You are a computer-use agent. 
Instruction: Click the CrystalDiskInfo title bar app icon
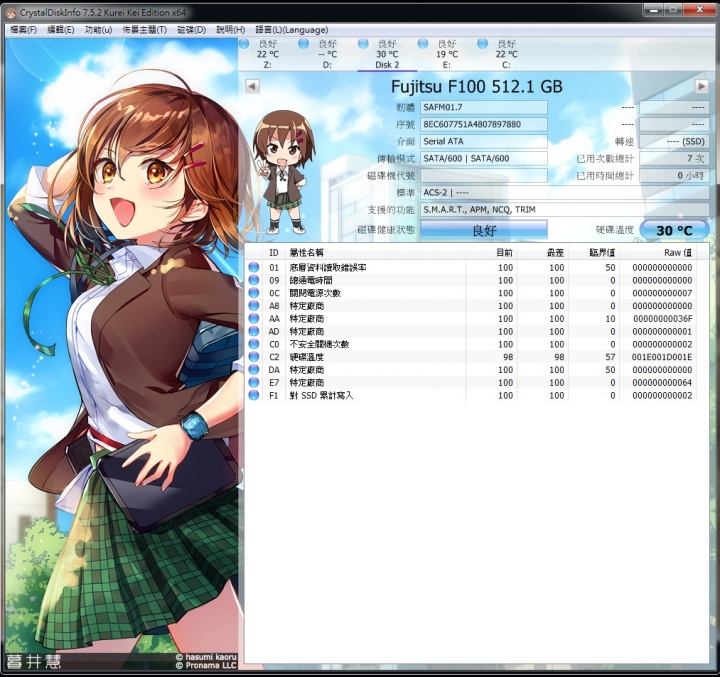pyautogui.click(x=11, y=13)
